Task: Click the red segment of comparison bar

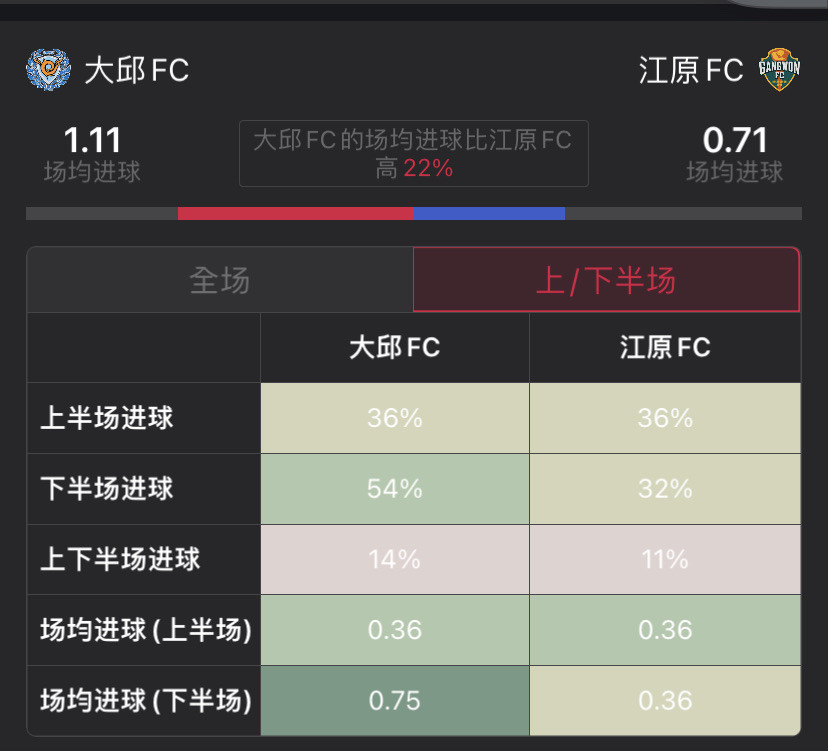Action: click(296, 213)
